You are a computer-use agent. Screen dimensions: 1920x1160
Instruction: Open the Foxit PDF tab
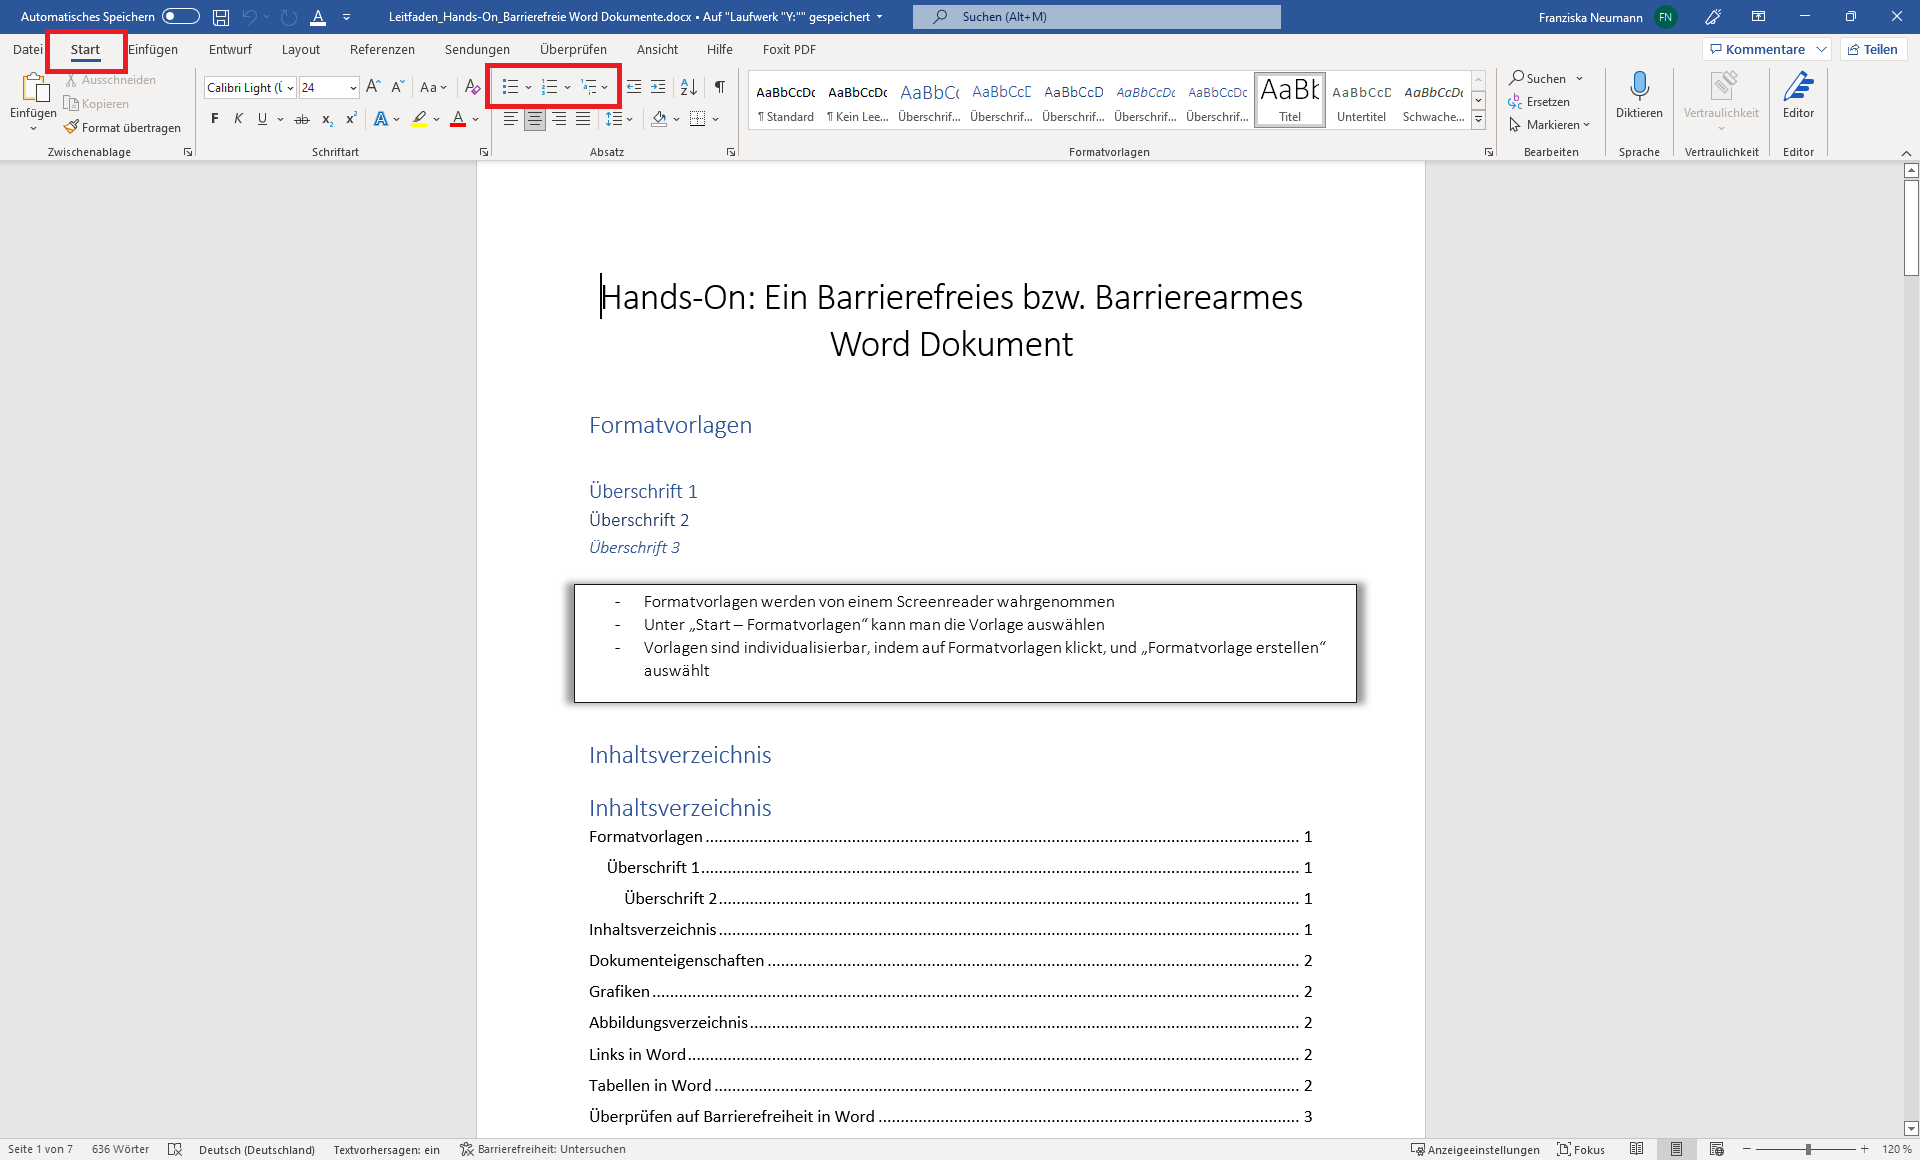point(789,49)
